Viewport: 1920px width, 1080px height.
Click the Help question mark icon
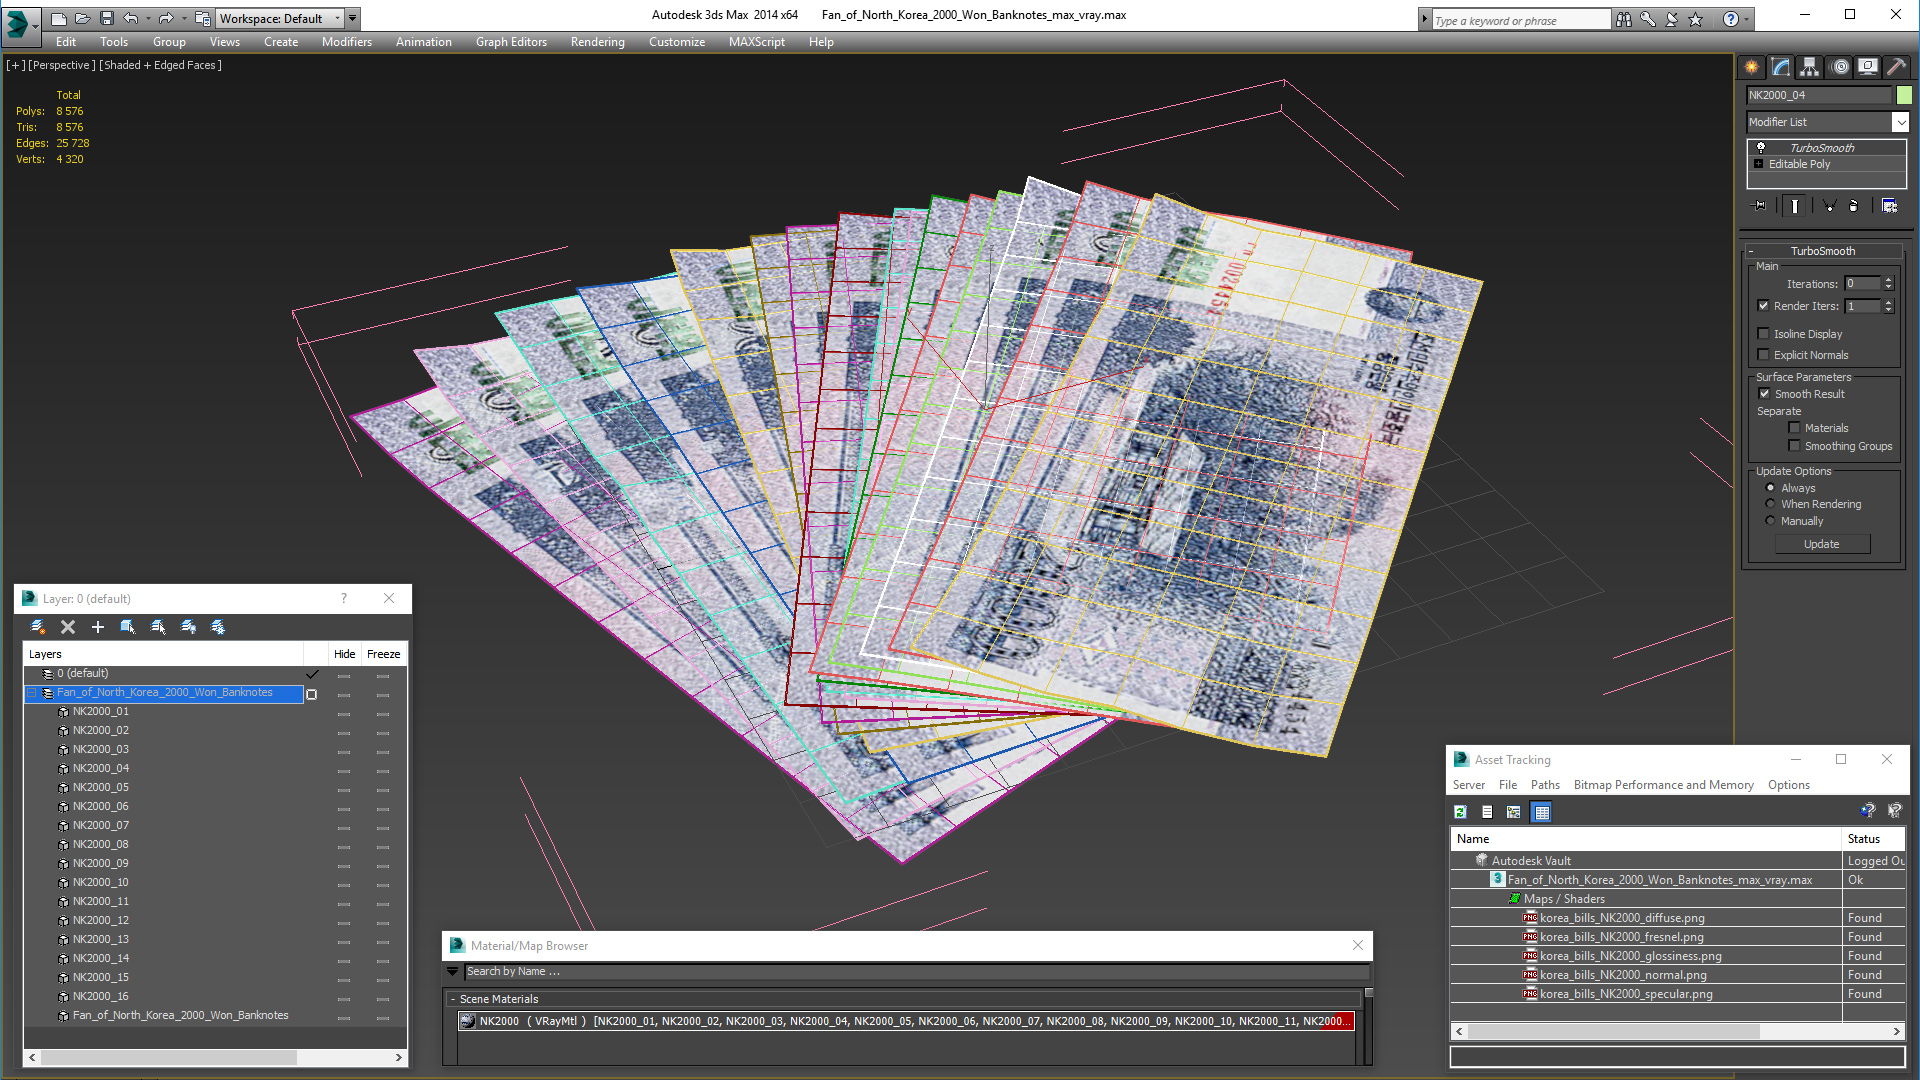[1731, 19]
